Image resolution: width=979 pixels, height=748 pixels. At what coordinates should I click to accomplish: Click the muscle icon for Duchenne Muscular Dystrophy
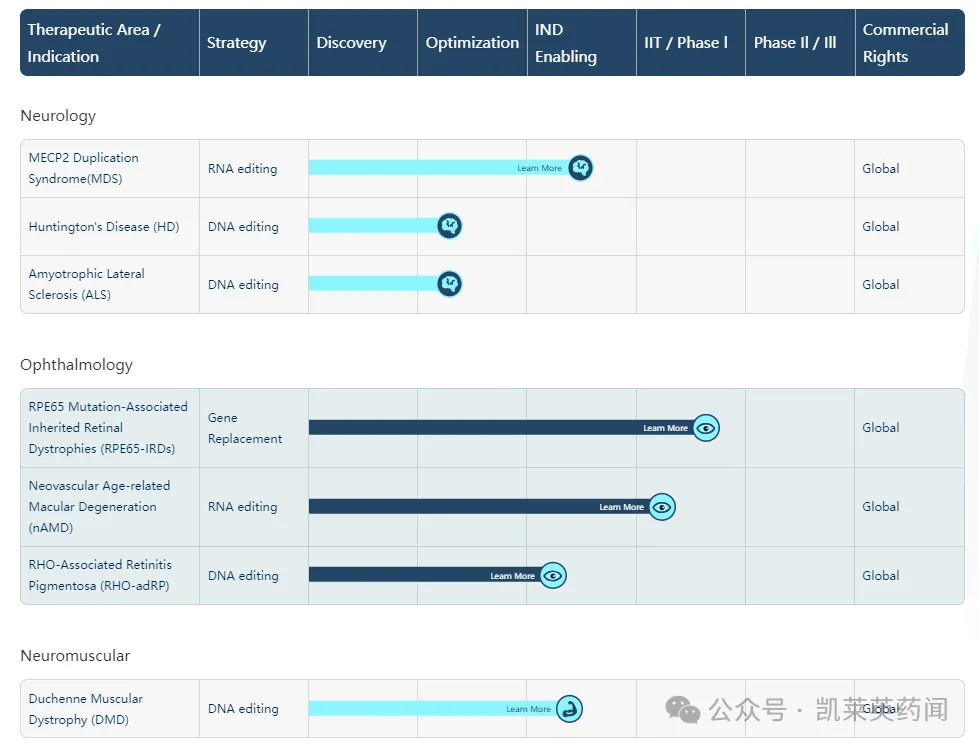[569, 709]
